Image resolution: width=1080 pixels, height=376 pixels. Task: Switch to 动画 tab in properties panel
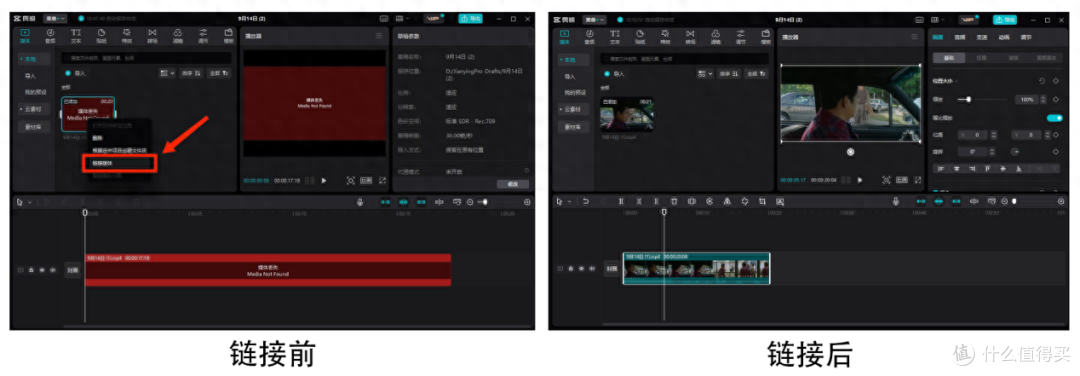[1004, 37]
